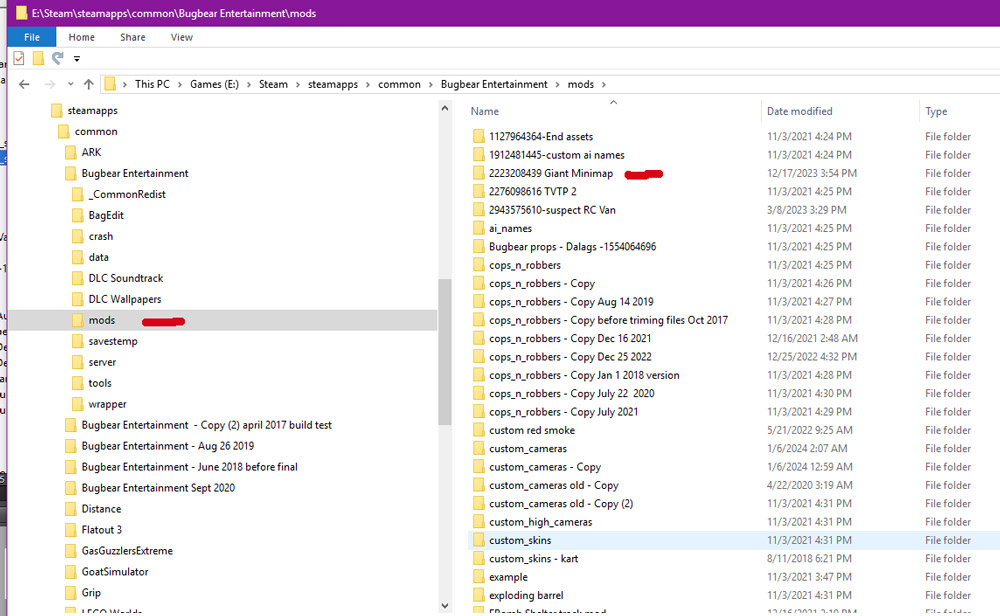Expand the chevron after Bugbear Entertainment breadcrumb
The width and height of the screenshot is (1000, 616).
pos(557,84)
